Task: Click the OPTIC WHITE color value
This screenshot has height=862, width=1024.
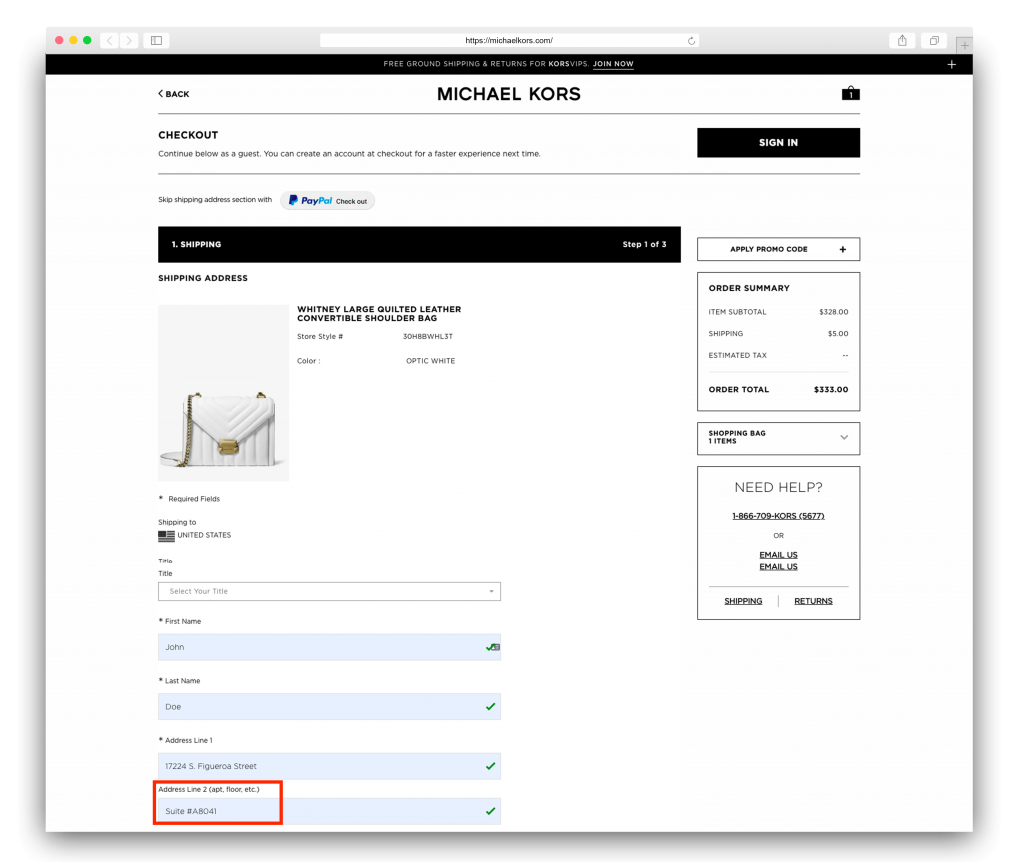Action: point(430,361)
